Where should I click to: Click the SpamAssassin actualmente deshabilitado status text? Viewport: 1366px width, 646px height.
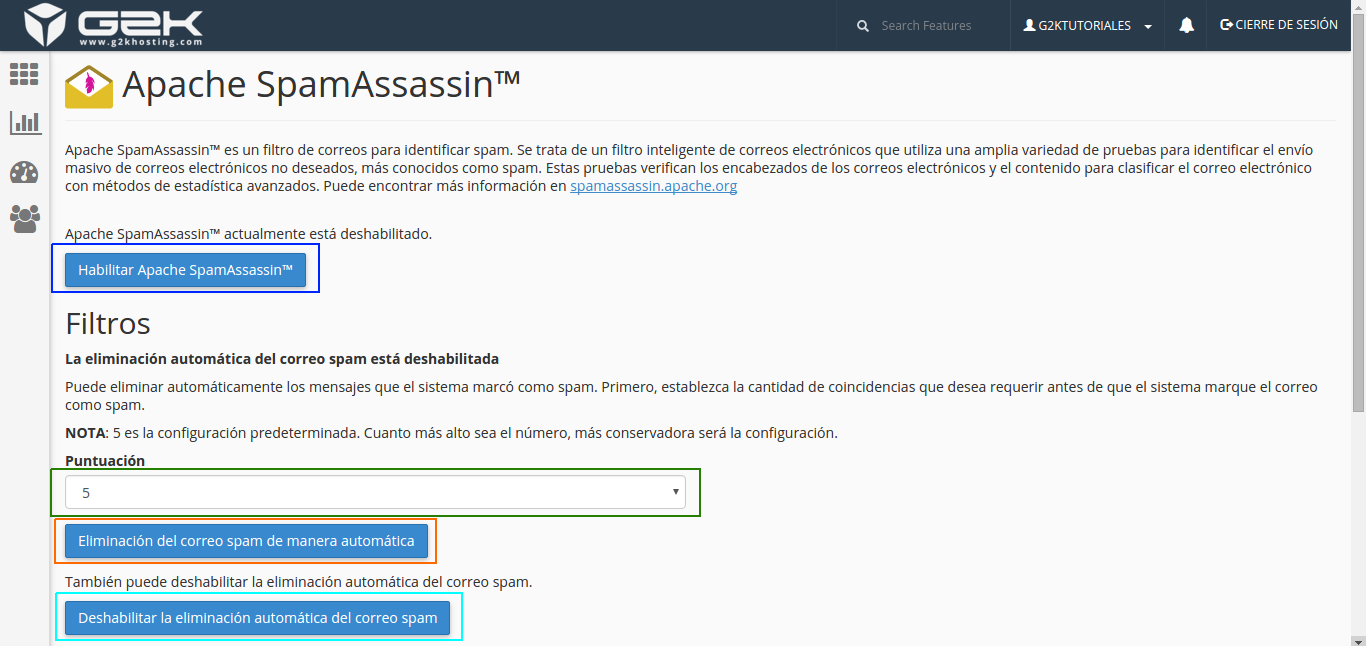pos(248,234)
